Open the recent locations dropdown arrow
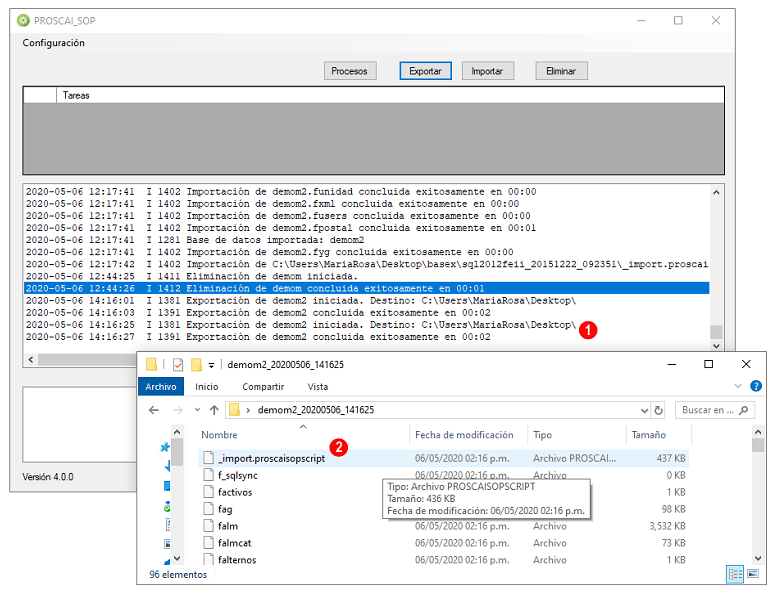This screenshot has width=775, height=595. (197, 410)
